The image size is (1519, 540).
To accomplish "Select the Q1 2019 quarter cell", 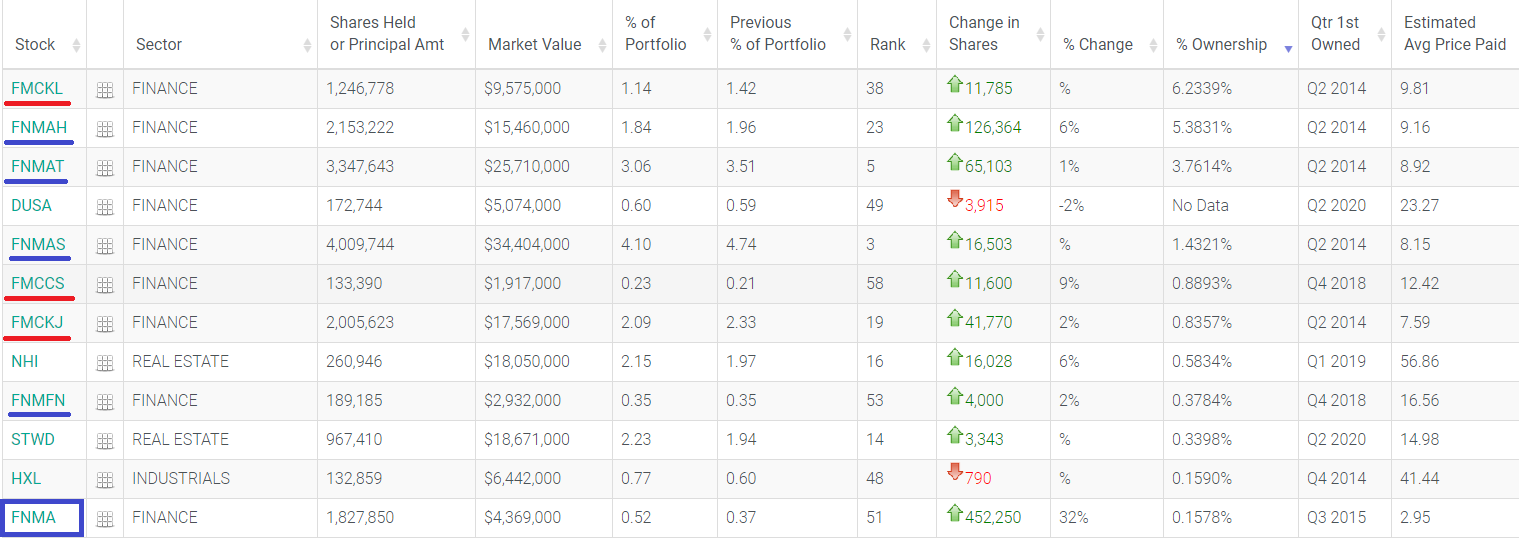I will click(1345, 361).
